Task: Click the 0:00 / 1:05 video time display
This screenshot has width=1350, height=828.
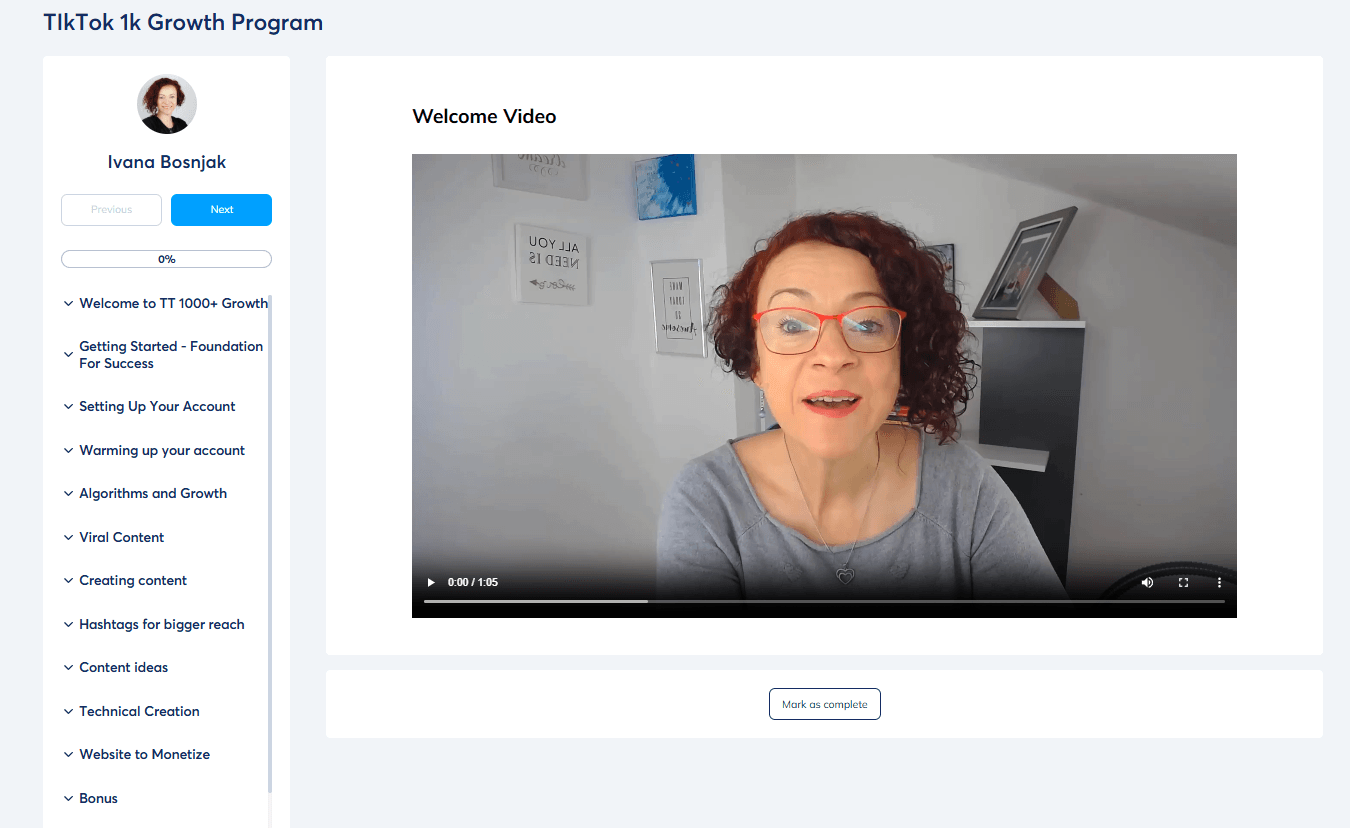Action: [x=473, y=582]
